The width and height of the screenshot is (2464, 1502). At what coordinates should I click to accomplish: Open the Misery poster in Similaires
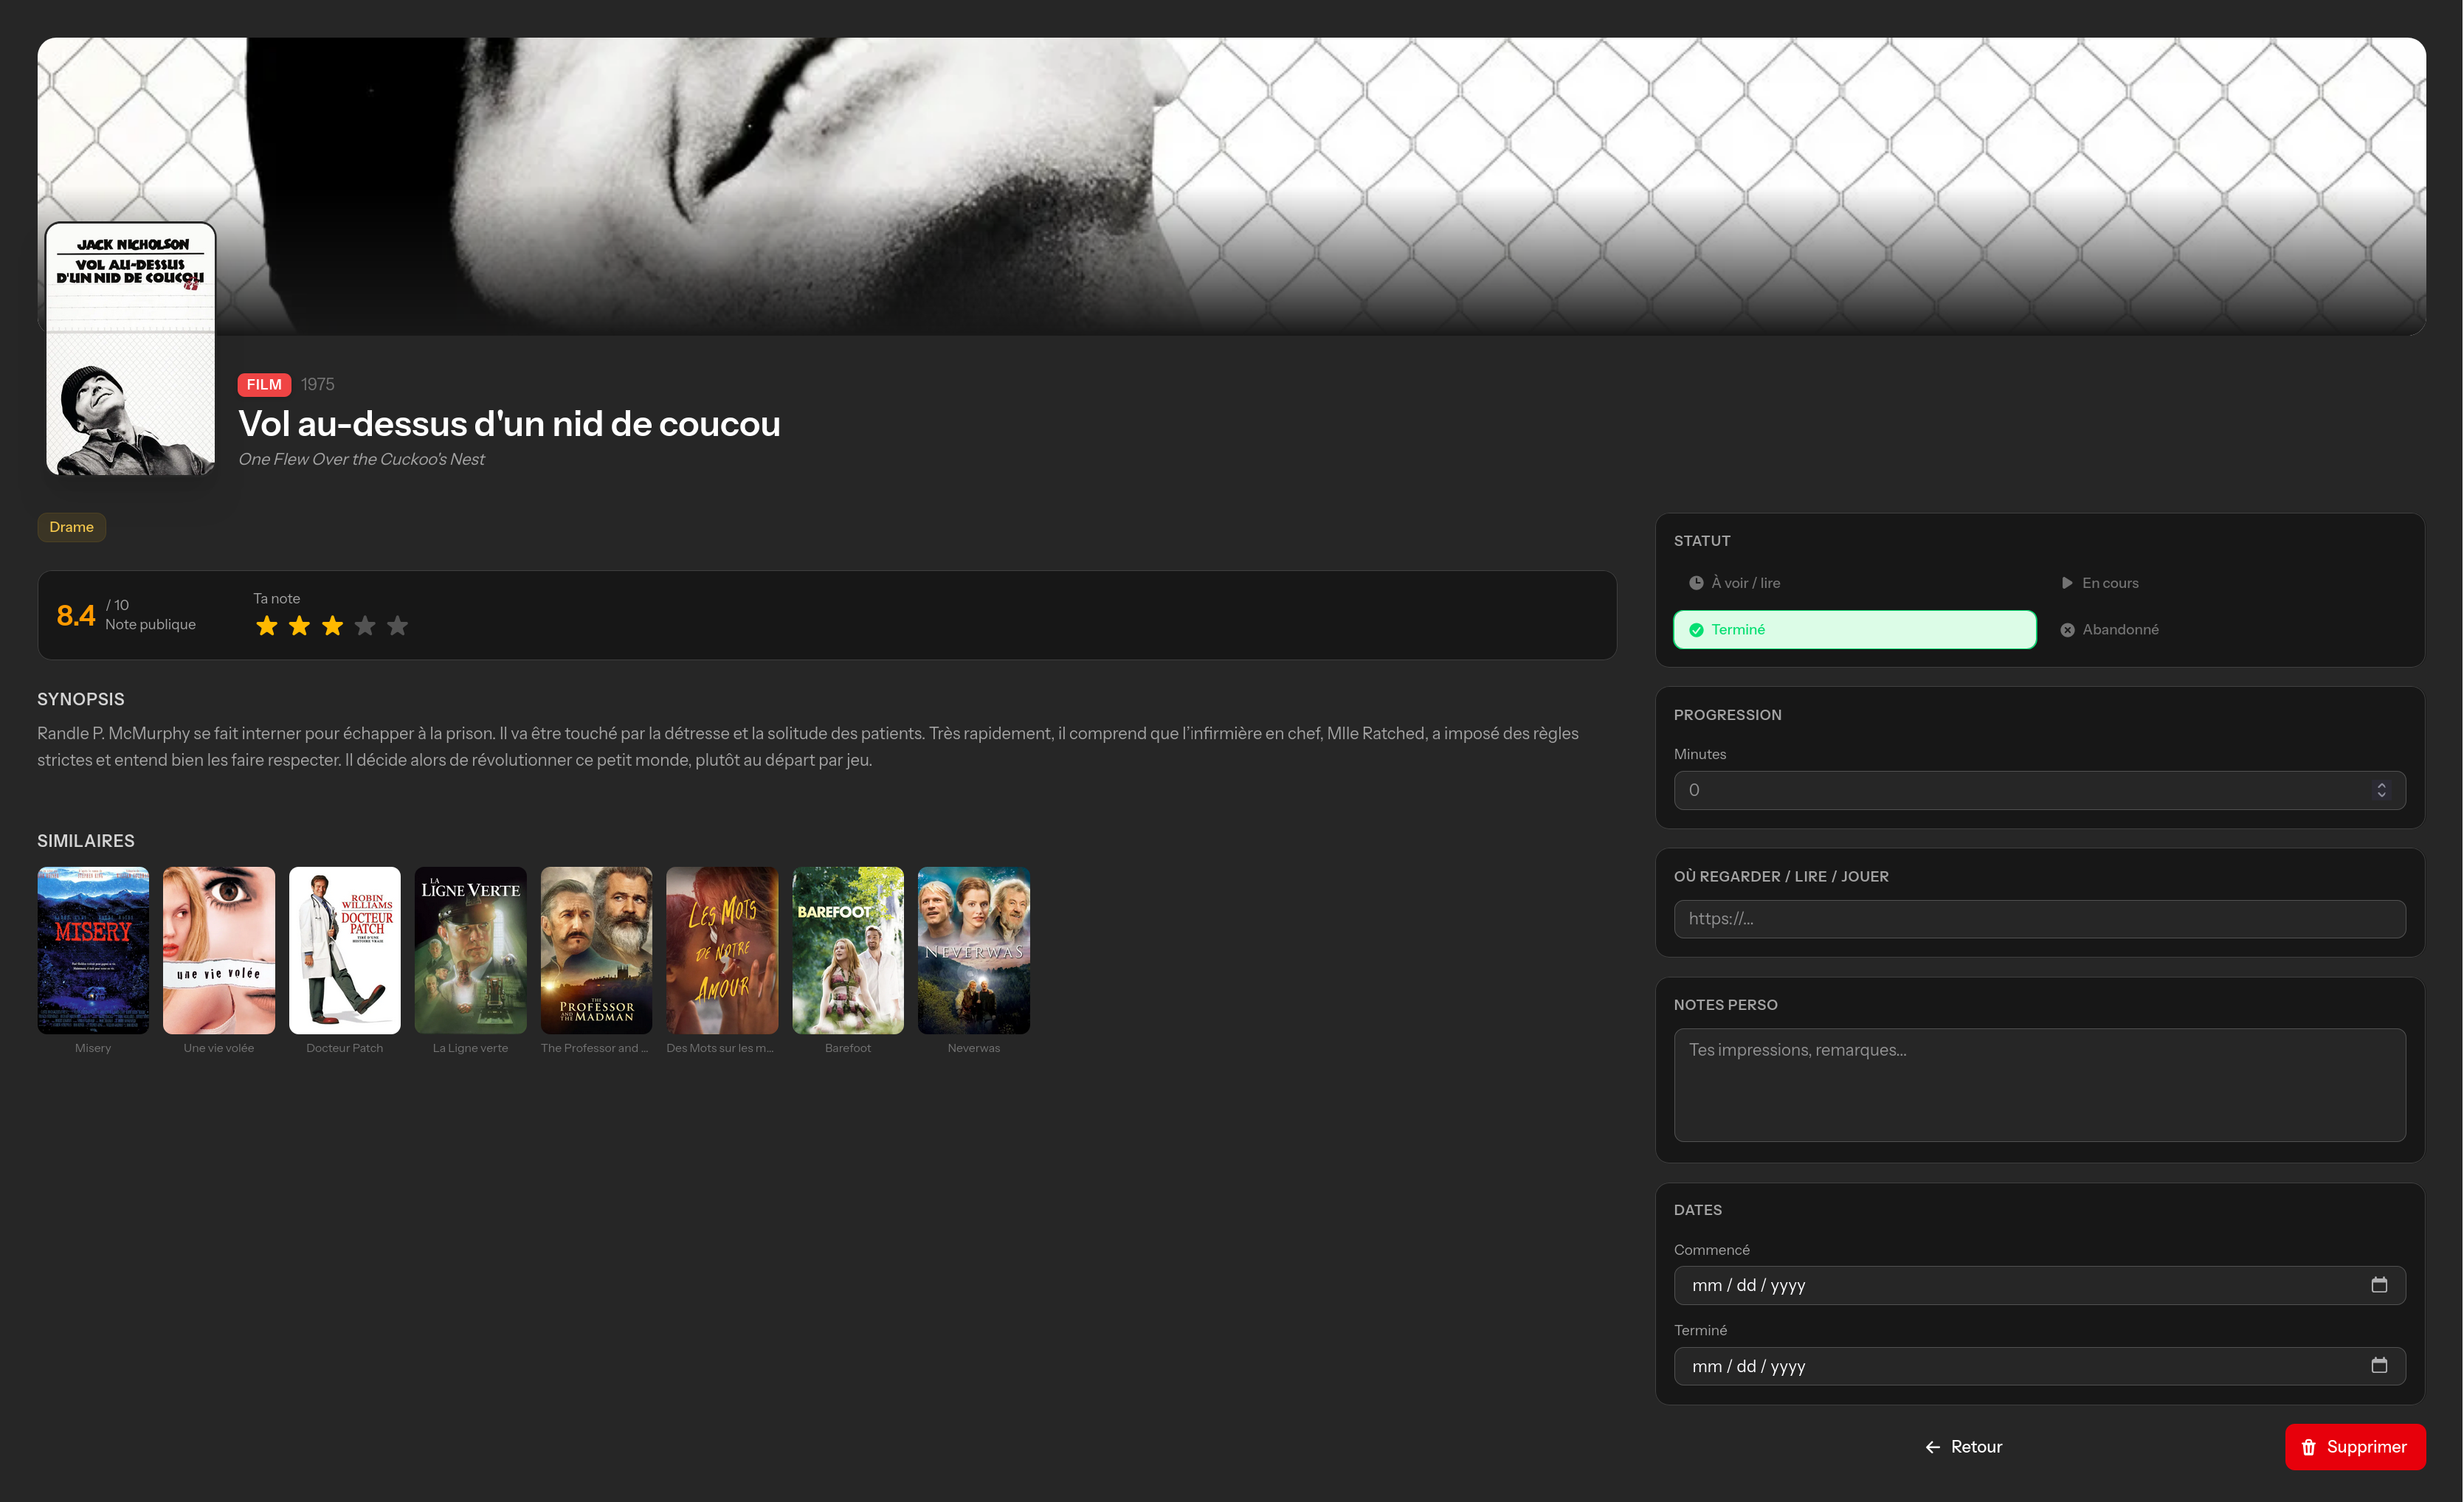pyautogui.click(x=92, y=949)
